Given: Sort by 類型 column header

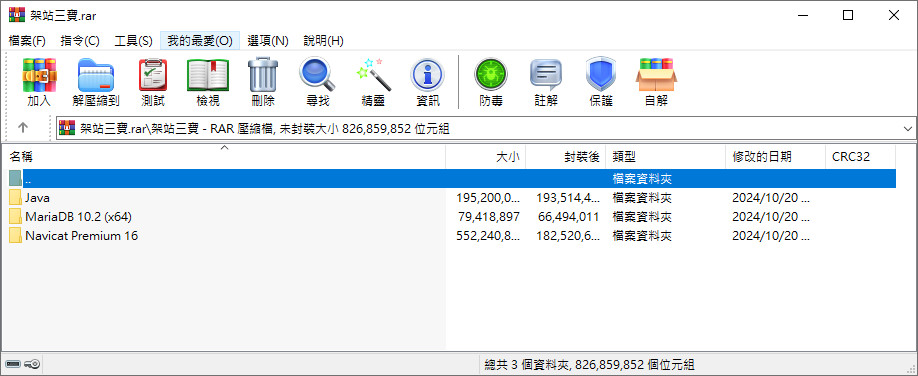Looking at the screenshot, I should pyautogui.click(x=666, y=156).
